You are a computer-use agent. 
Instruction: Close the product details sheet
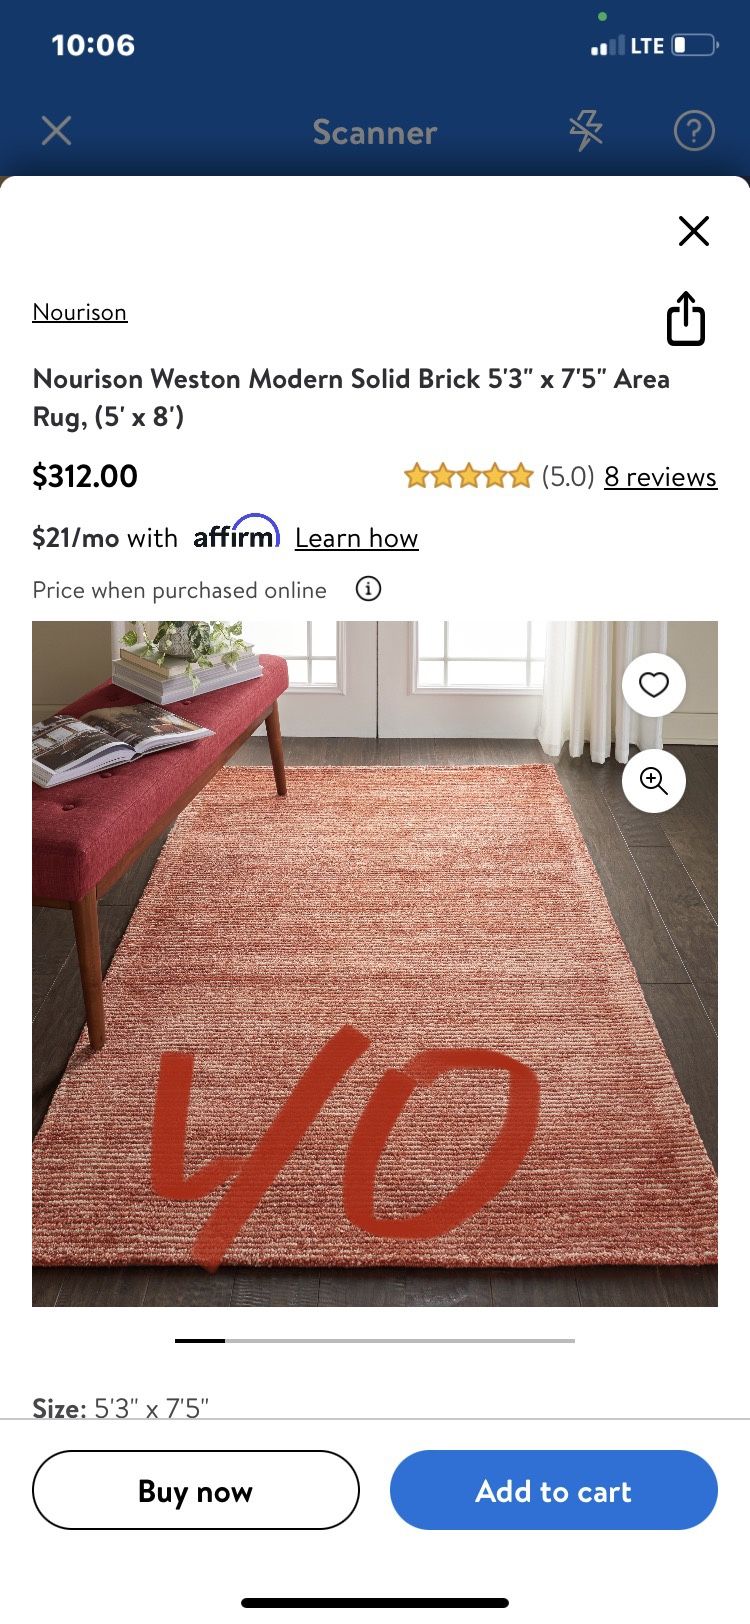tap(693, 231)
